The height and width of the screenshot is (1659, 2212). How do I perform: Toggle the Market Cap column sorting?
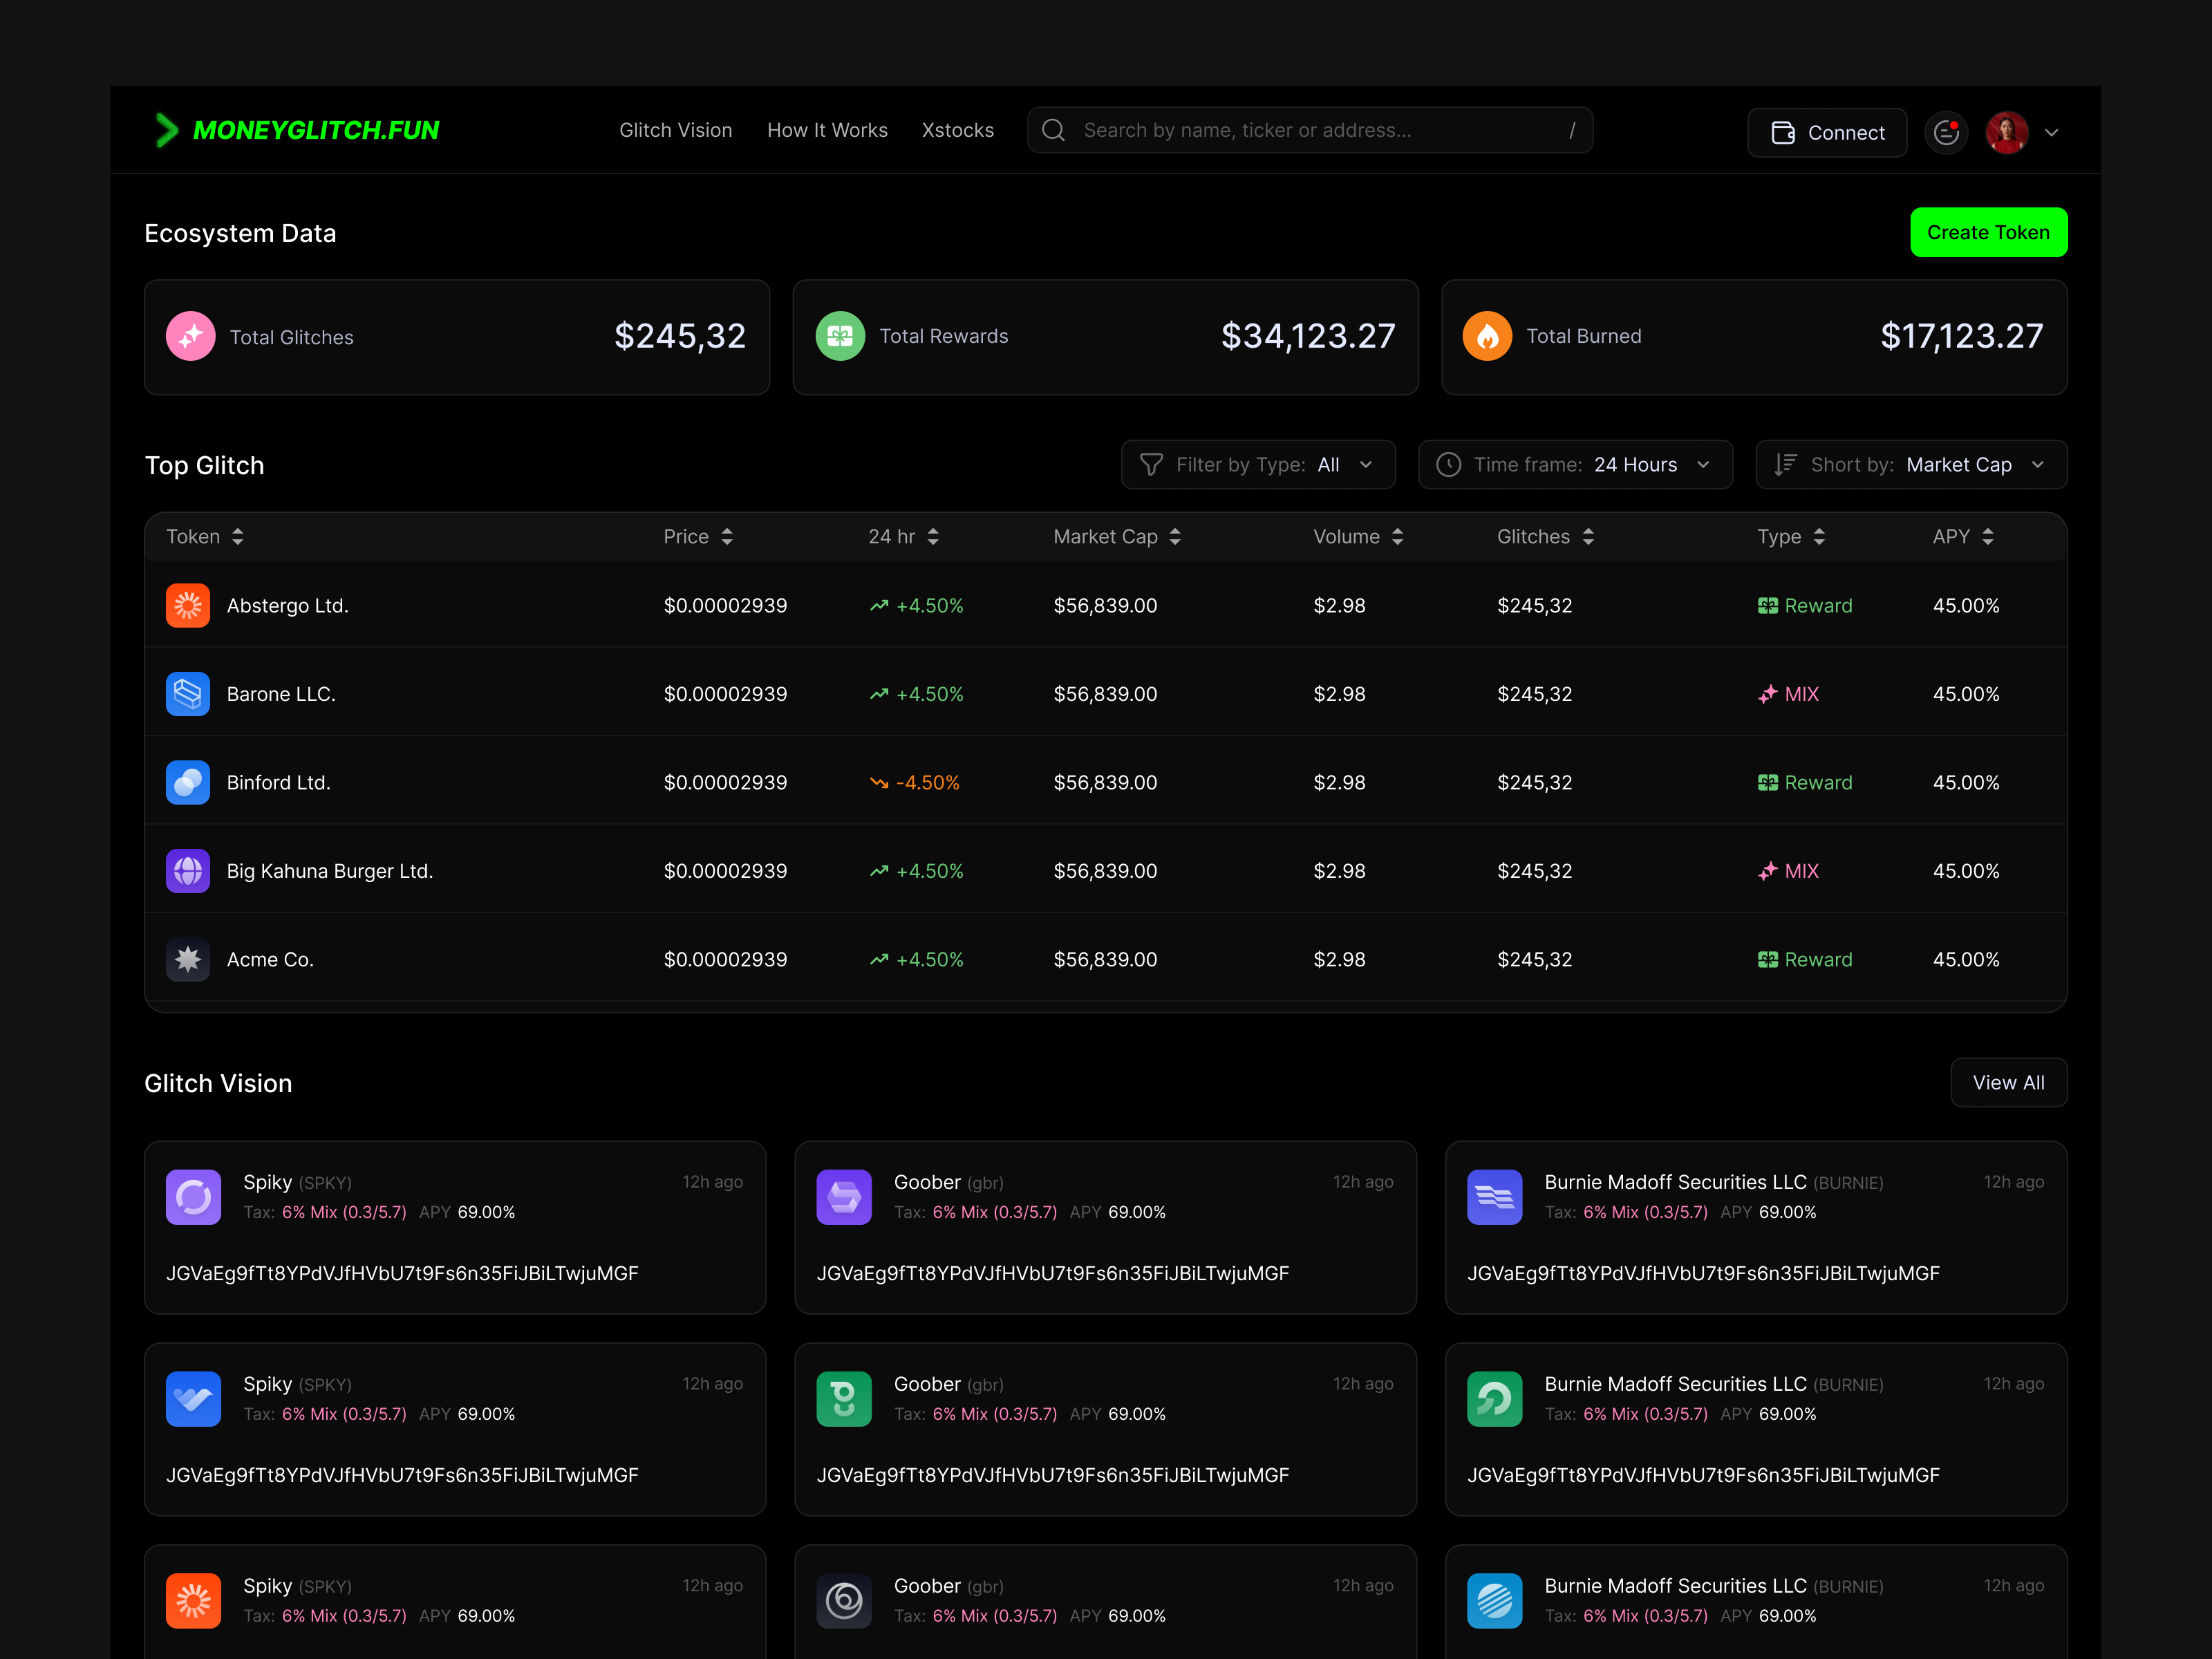tap(1176, 536)
